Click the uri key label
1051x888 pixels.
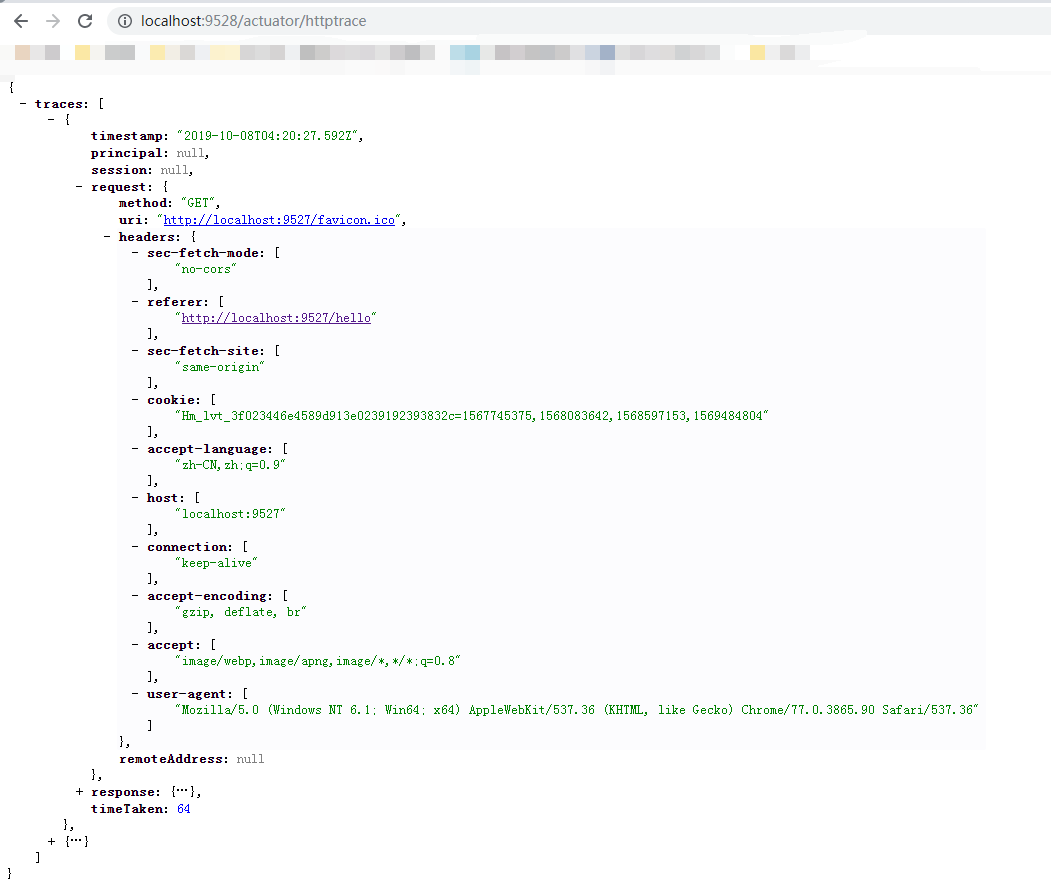click(133, 220)
